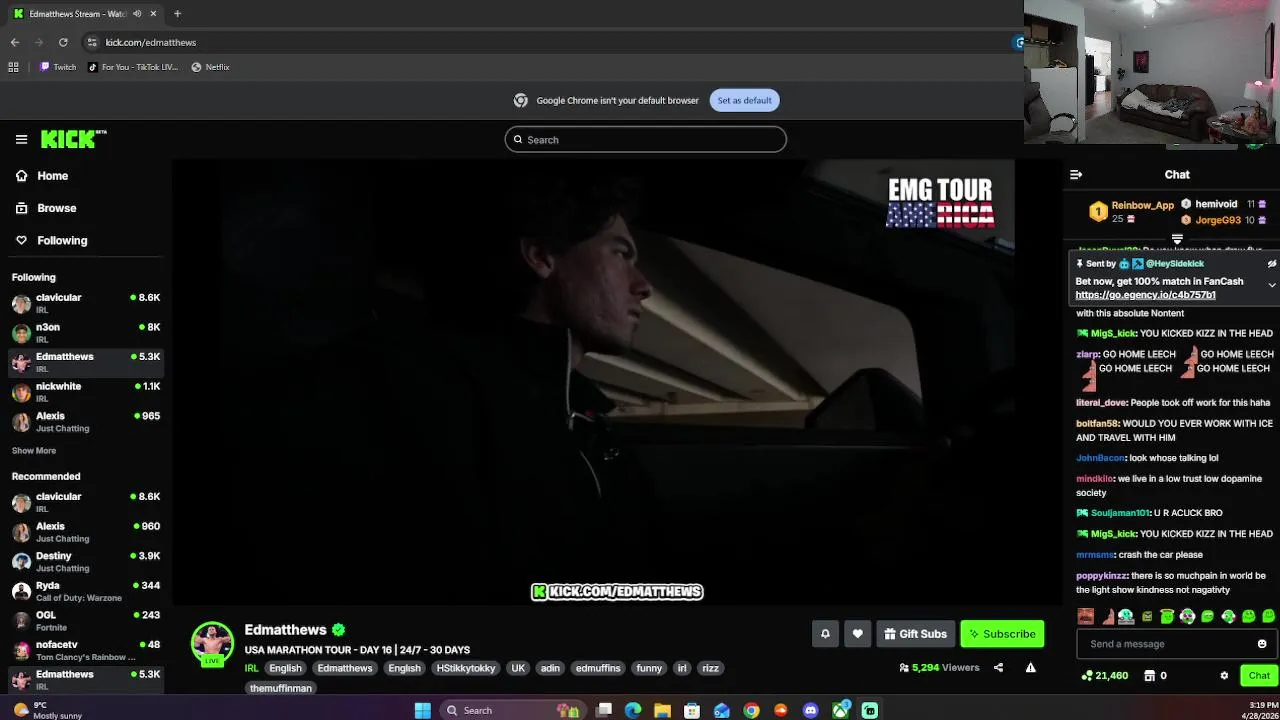The height and width of the screenshot is (720, 1280).
Task: Open a new Chrome tab
Action: click(x=177, y=14)
